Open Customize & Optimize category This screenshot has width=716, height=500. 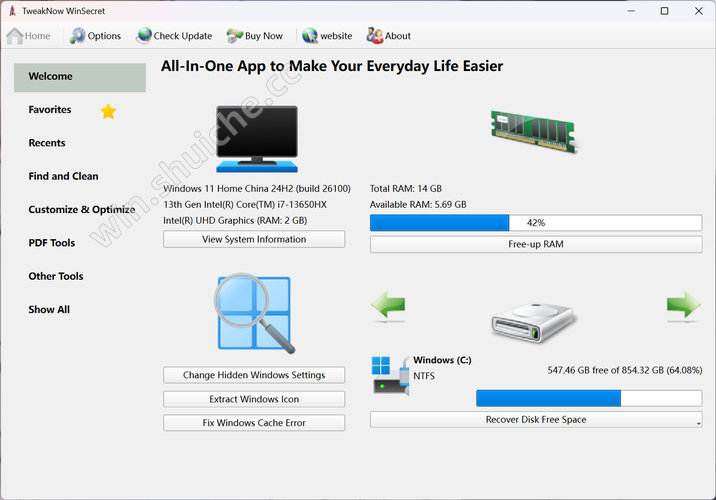(81, 210)
